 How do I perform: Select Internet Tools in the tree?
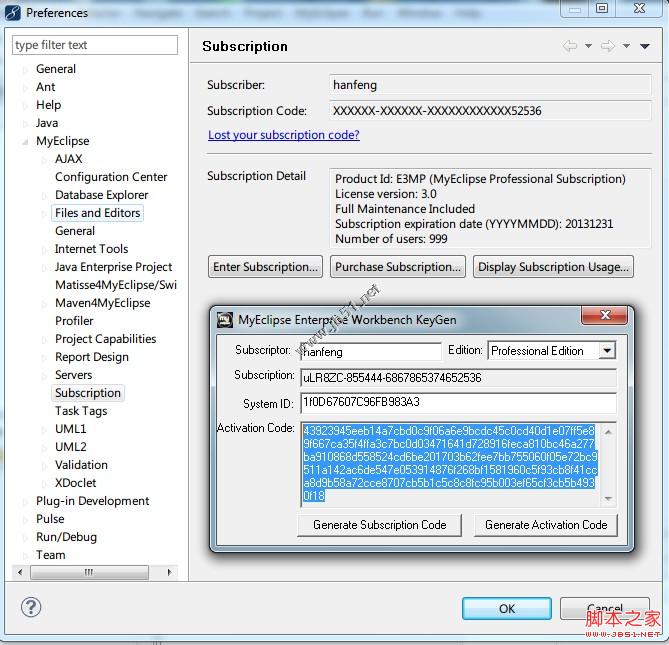pyautogui.click(x=91, y=249)
